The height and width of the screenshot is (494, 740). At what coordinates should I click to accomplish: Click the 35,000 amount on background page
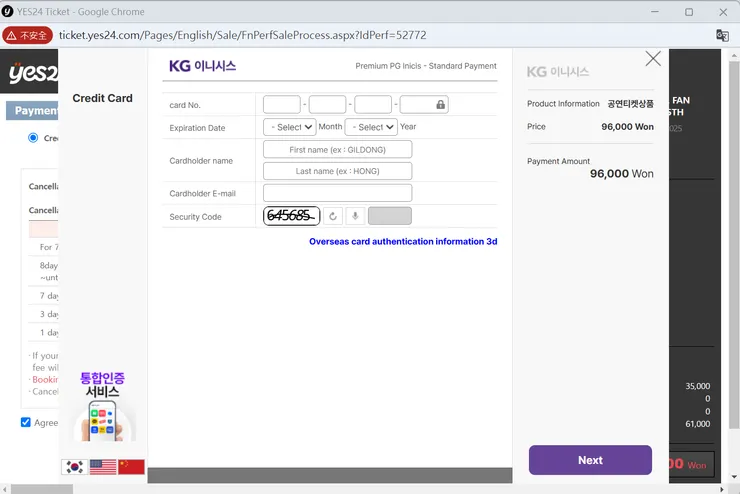click(x=698, y=386)
